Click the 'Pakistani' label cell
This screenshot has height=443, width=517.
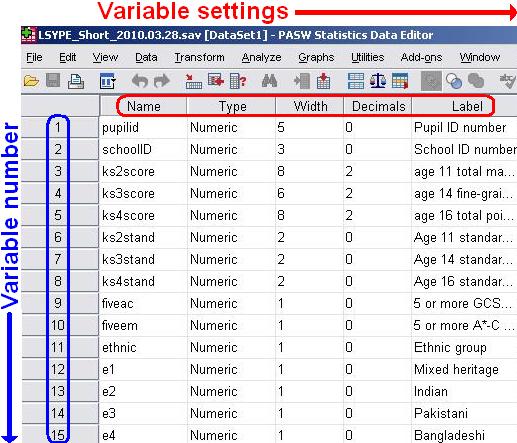465,413
